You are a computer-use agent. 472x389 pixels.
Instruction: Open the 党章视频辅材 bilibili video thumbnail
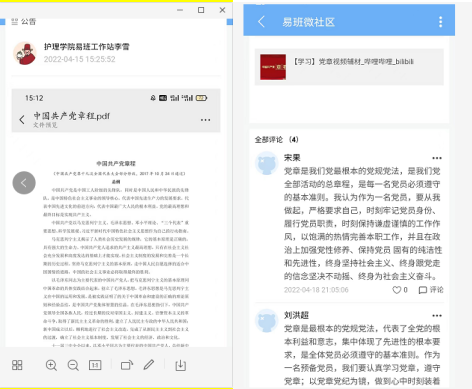273,67
